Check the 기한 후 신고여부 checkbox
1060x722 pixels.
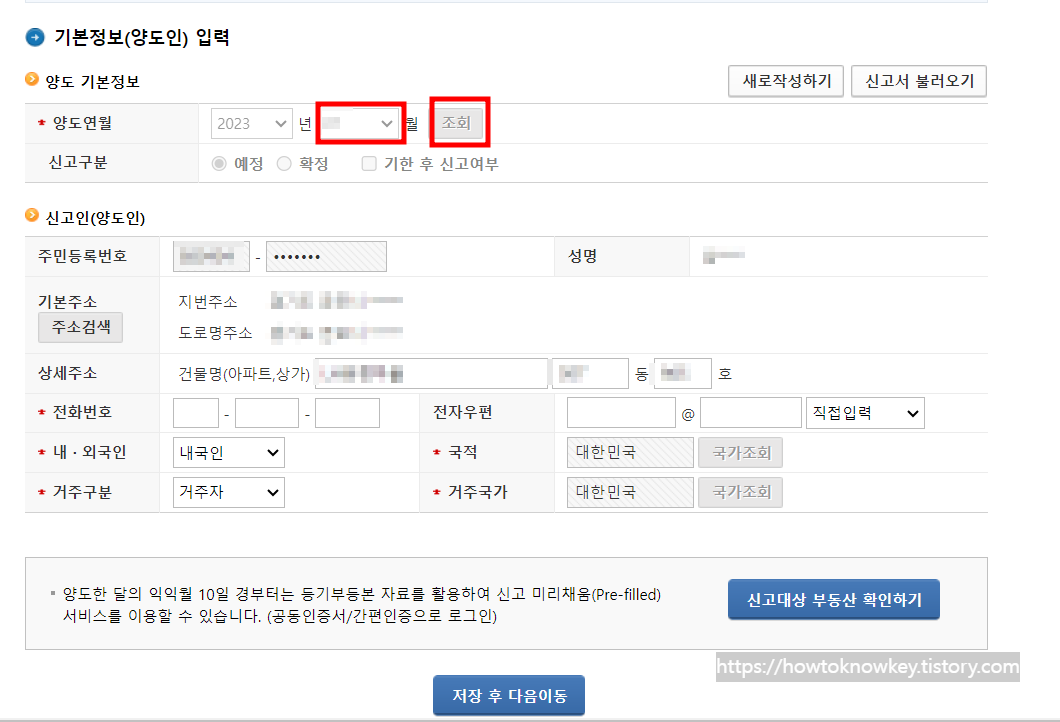tap(368, 161)
